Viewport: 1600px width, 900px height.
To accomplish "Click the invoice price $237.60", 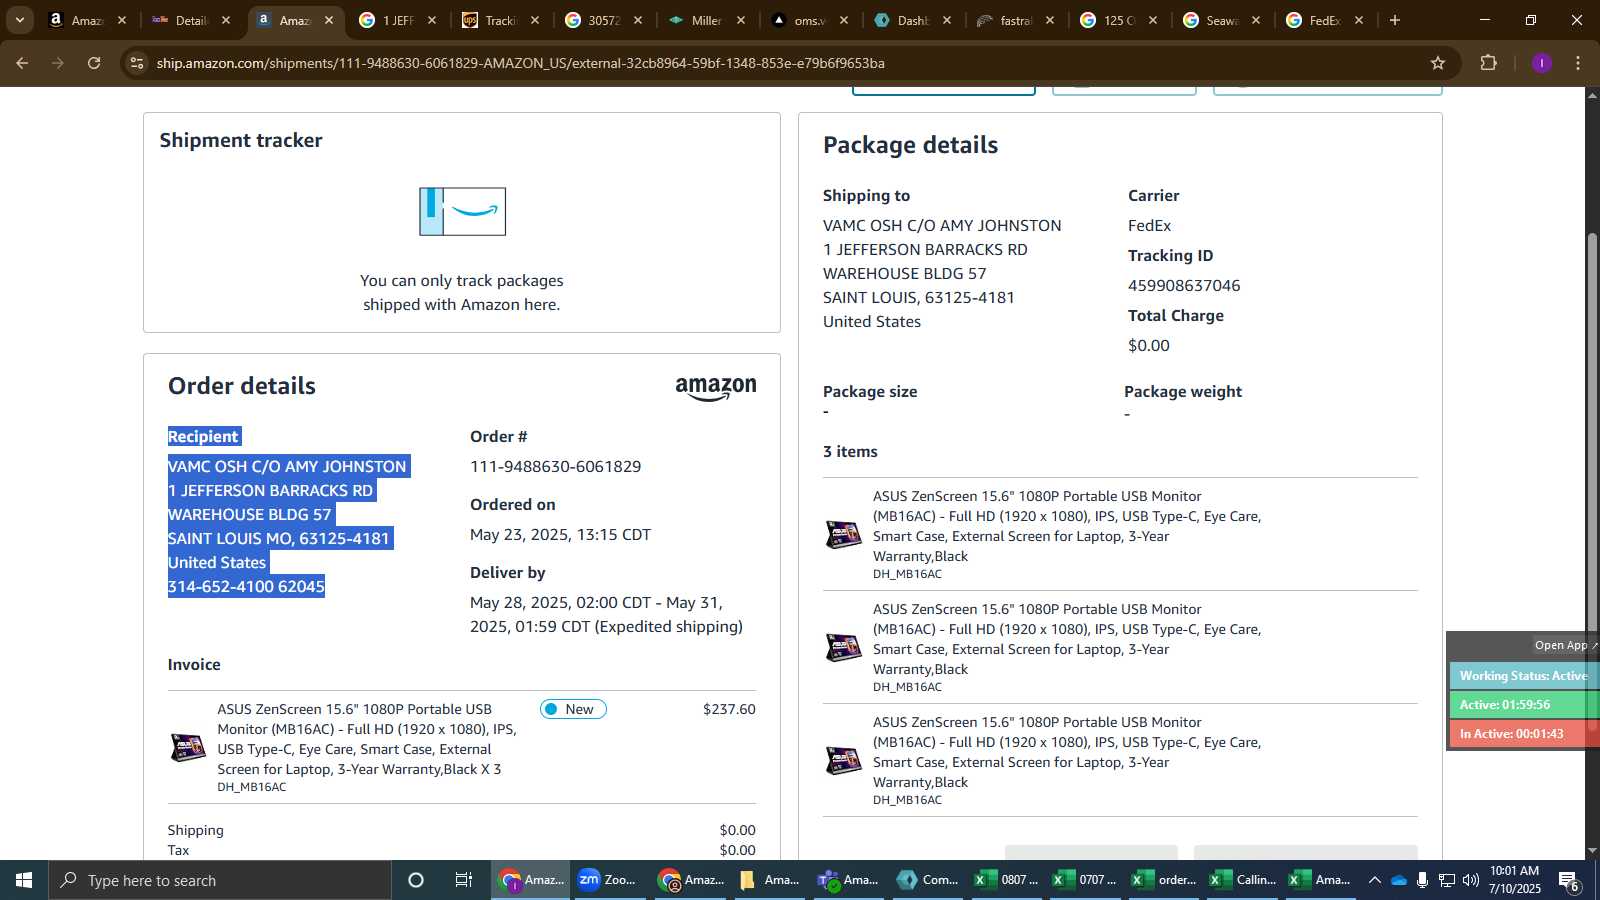I will pos(729,709).
